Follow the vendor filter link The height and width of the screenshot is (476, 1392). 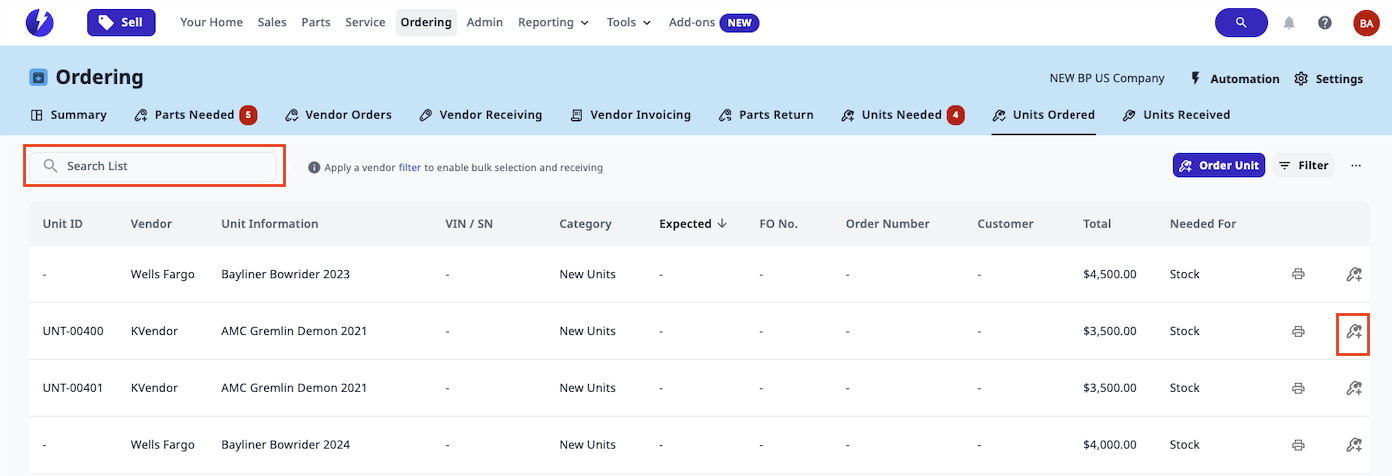tap(409, 168)
